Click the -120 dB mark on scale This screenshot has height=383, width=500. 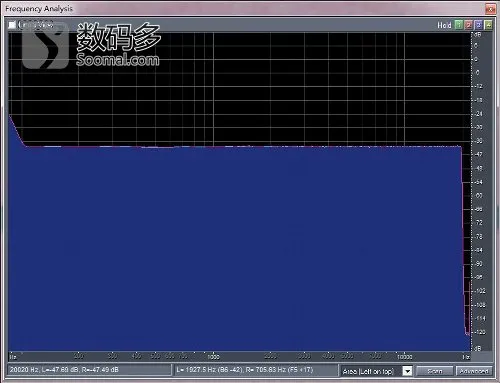click(479, 332)
